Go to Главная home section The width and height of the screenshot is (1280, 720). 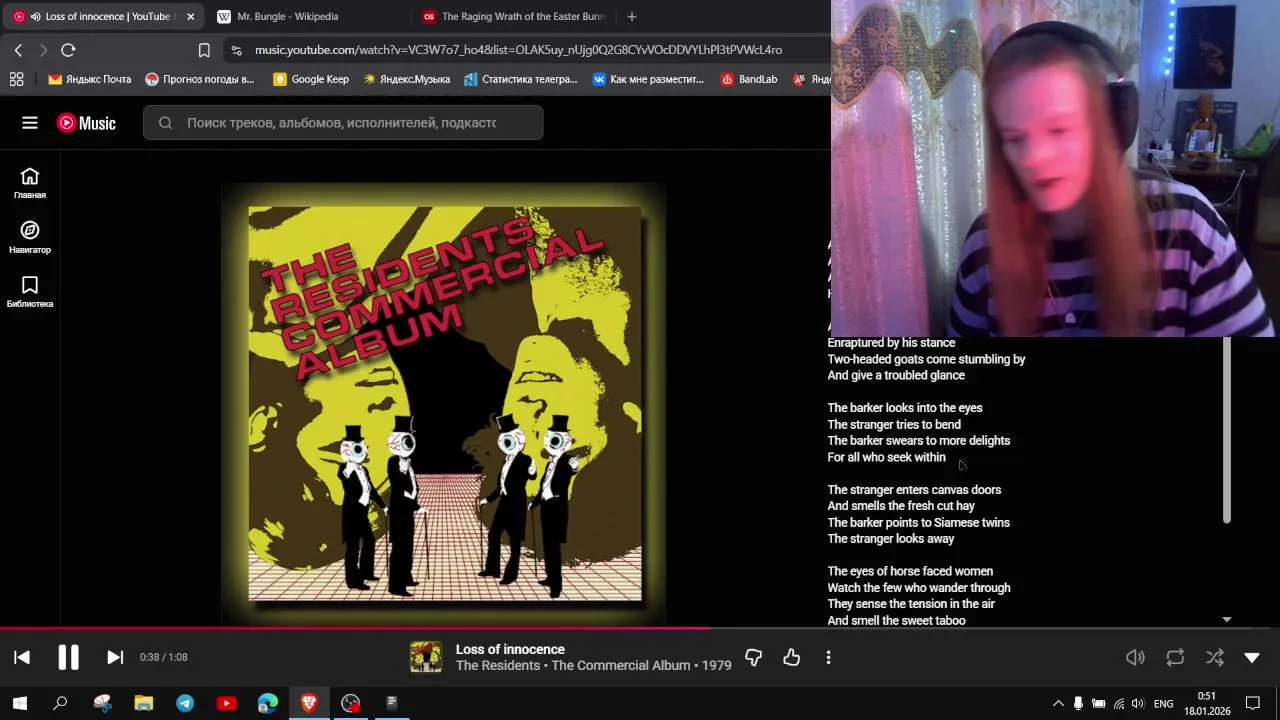(30, 183)
